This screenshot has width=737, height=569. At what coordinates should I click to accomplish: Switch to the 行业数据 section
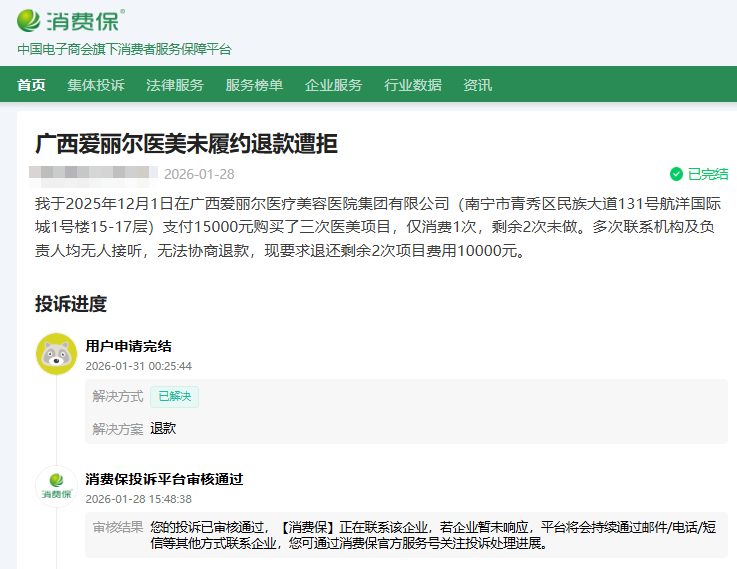pyautogui.click(x=412, y=85)
